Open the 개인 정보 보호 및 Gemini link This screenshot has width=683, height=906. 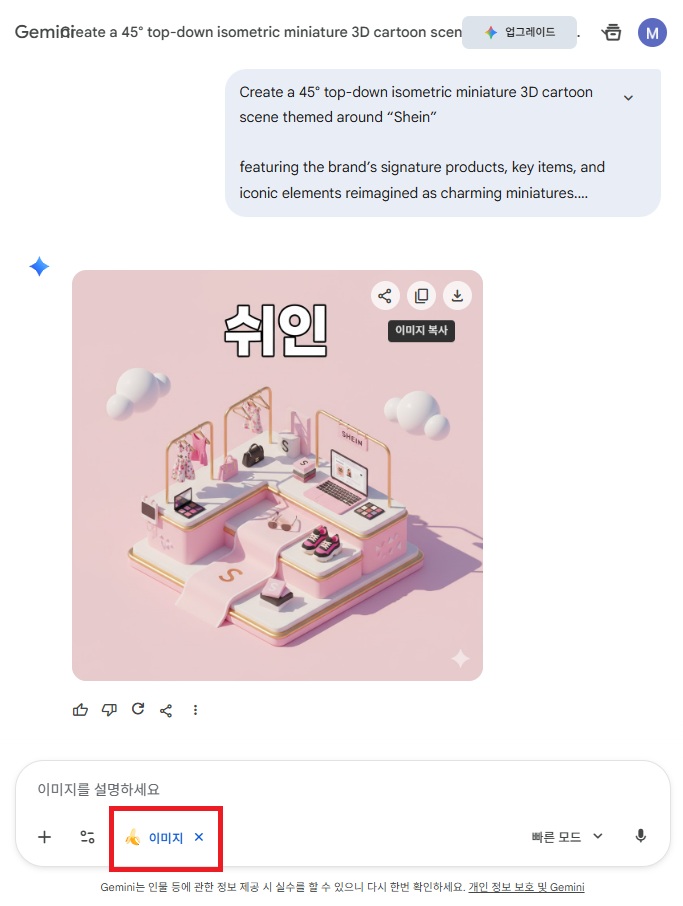526,887
